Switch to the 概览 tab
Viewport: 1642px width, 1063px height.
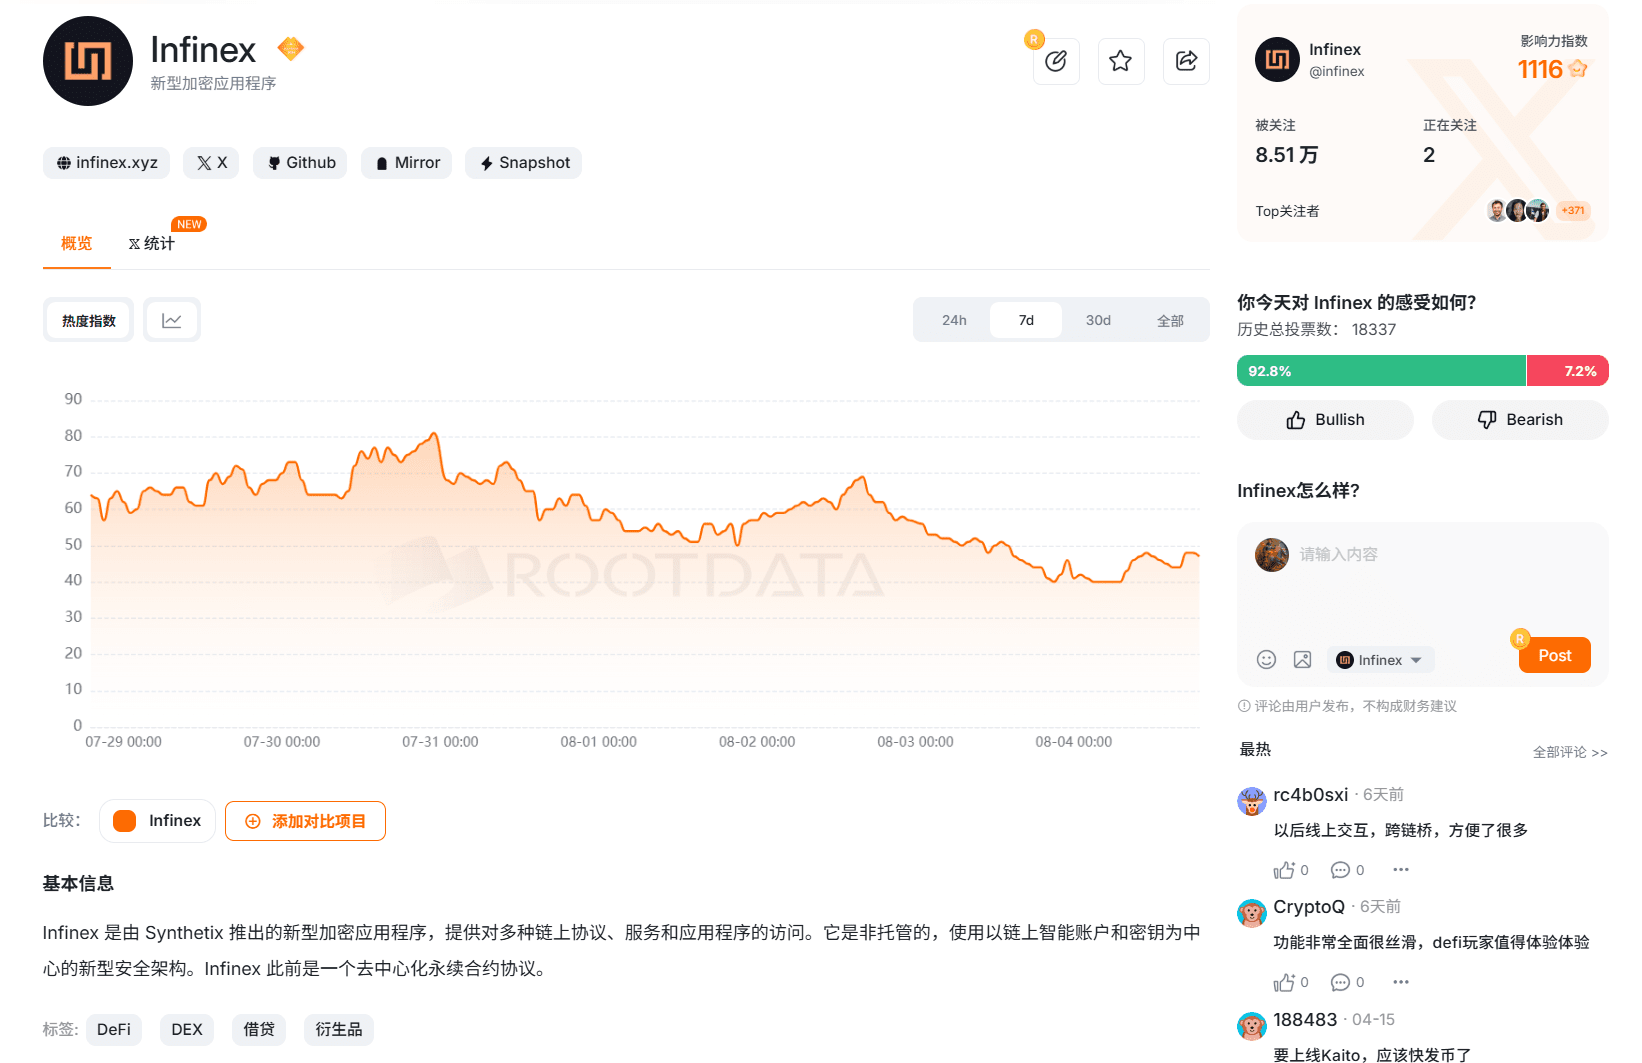click(x=76, y=243)
